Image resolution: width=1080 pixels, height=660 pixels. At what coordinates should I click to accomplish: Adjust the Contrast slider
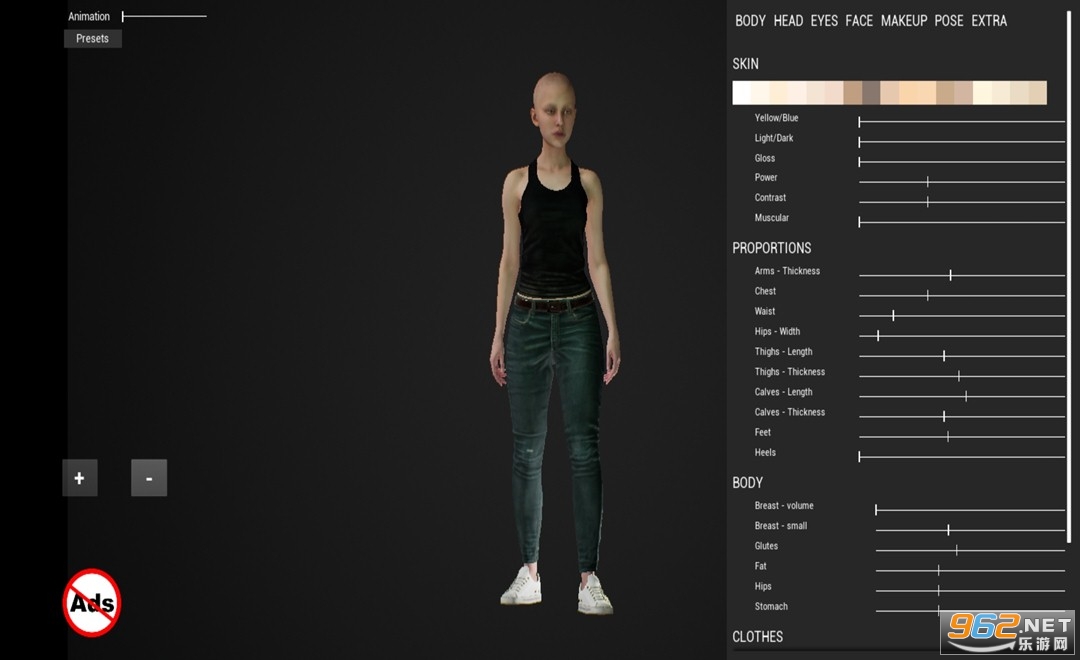click(962, 202)
